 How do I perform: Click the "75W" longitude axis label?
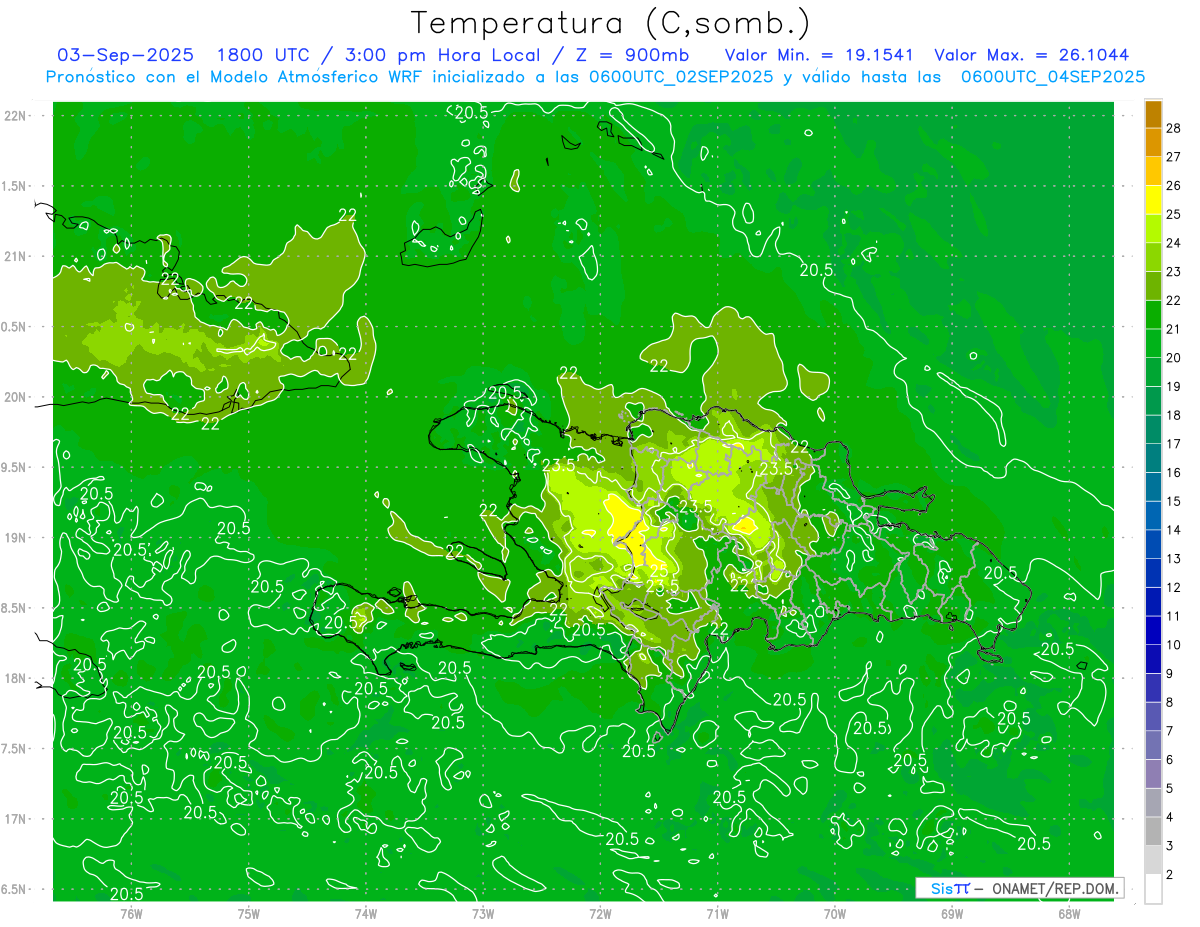tap(248, 913)
